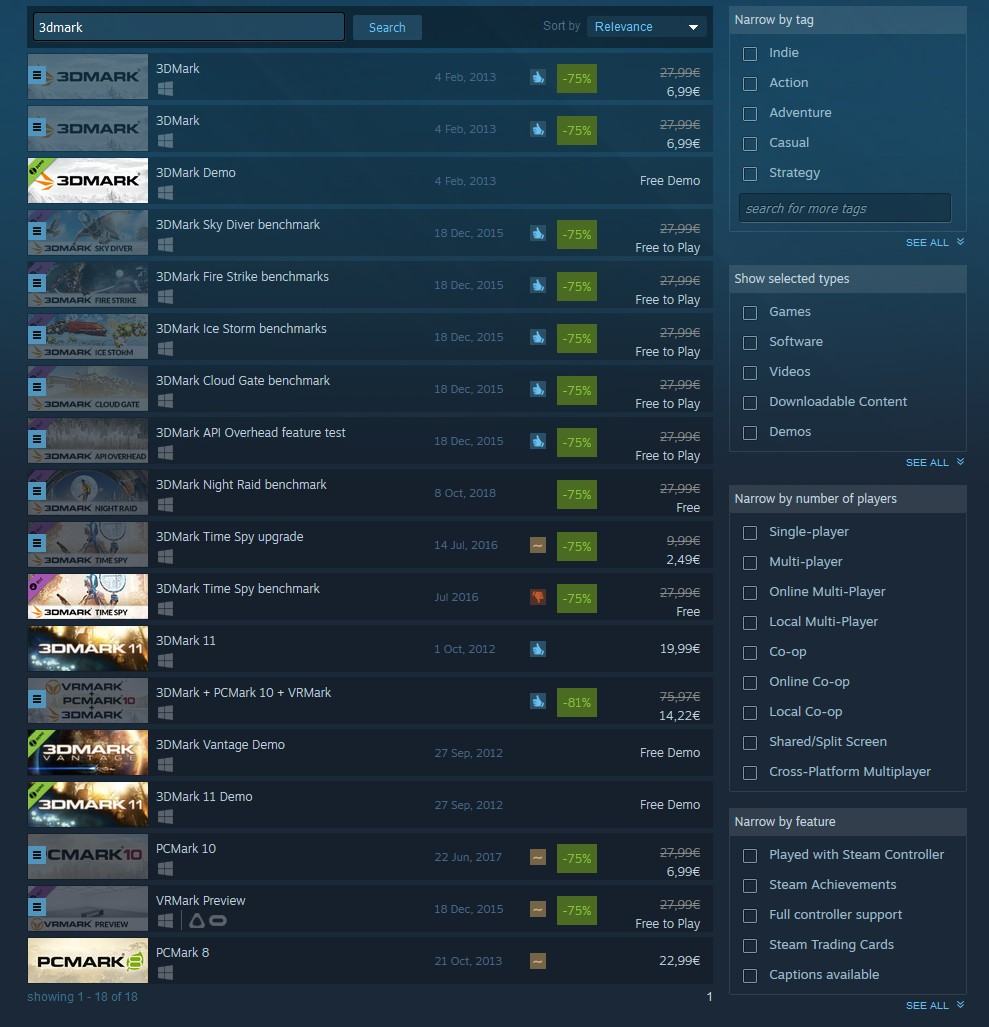
Task: Filter results to Software type
Action: coord(750,343)
